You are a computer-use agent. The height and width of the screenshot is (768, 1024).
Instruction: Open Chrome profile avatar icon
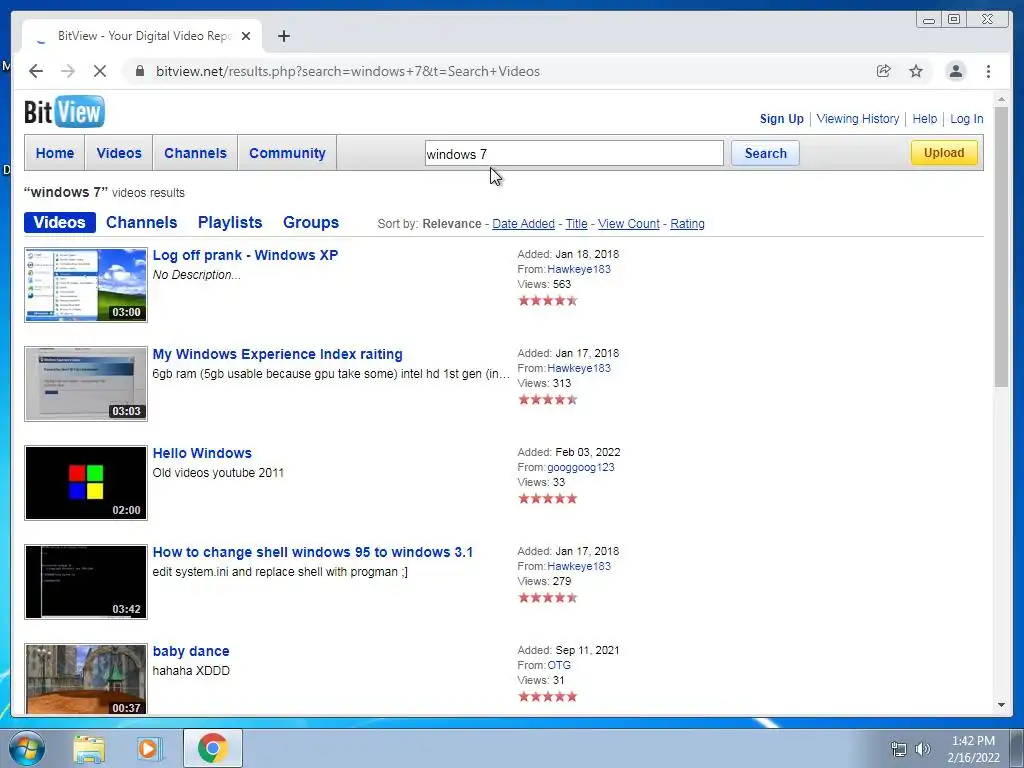point(956,71)
